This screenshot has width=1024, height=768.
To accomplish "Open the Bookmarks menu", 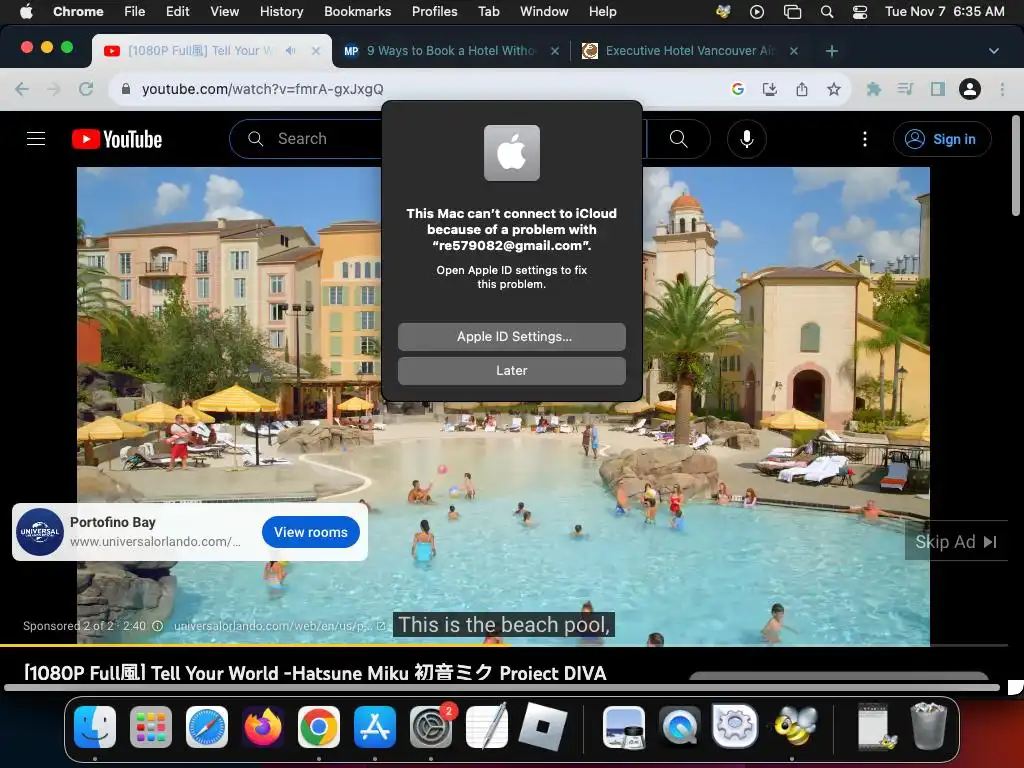I will tap(357, 11).
